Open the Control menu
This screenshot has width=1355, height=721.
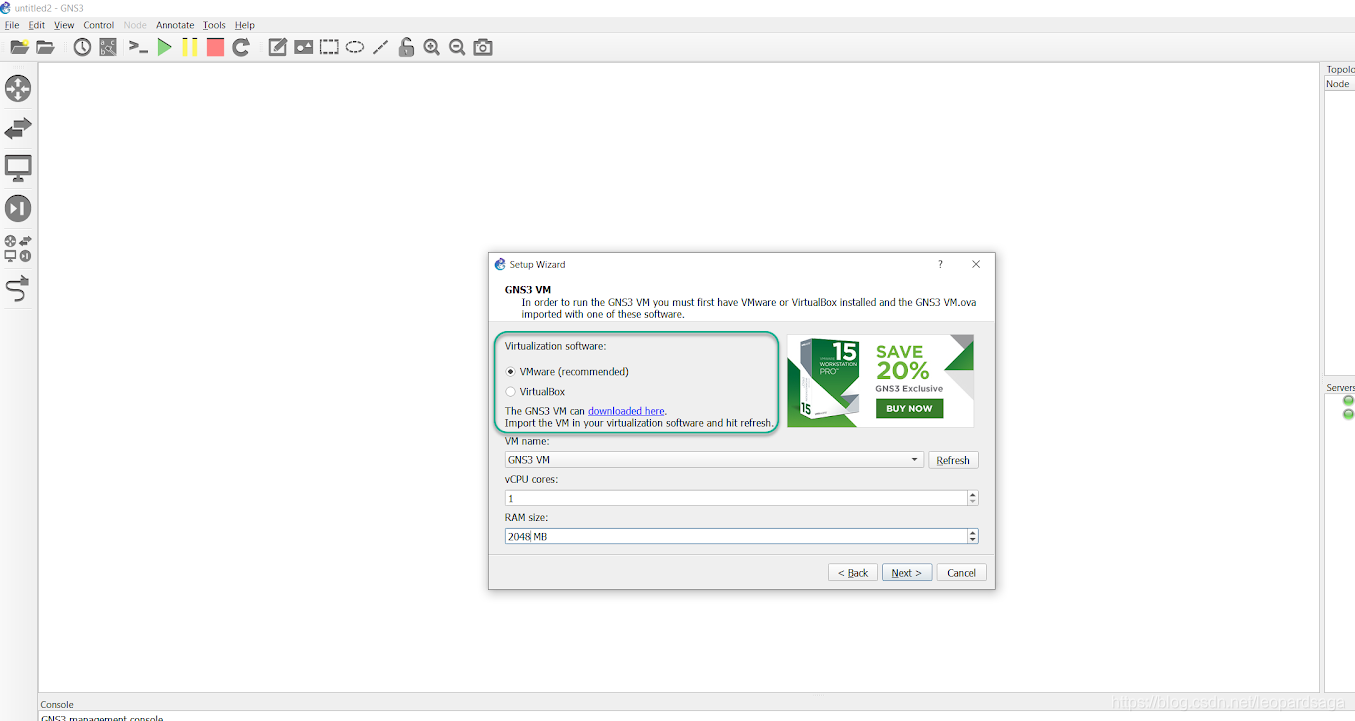(x=99, y=25)
